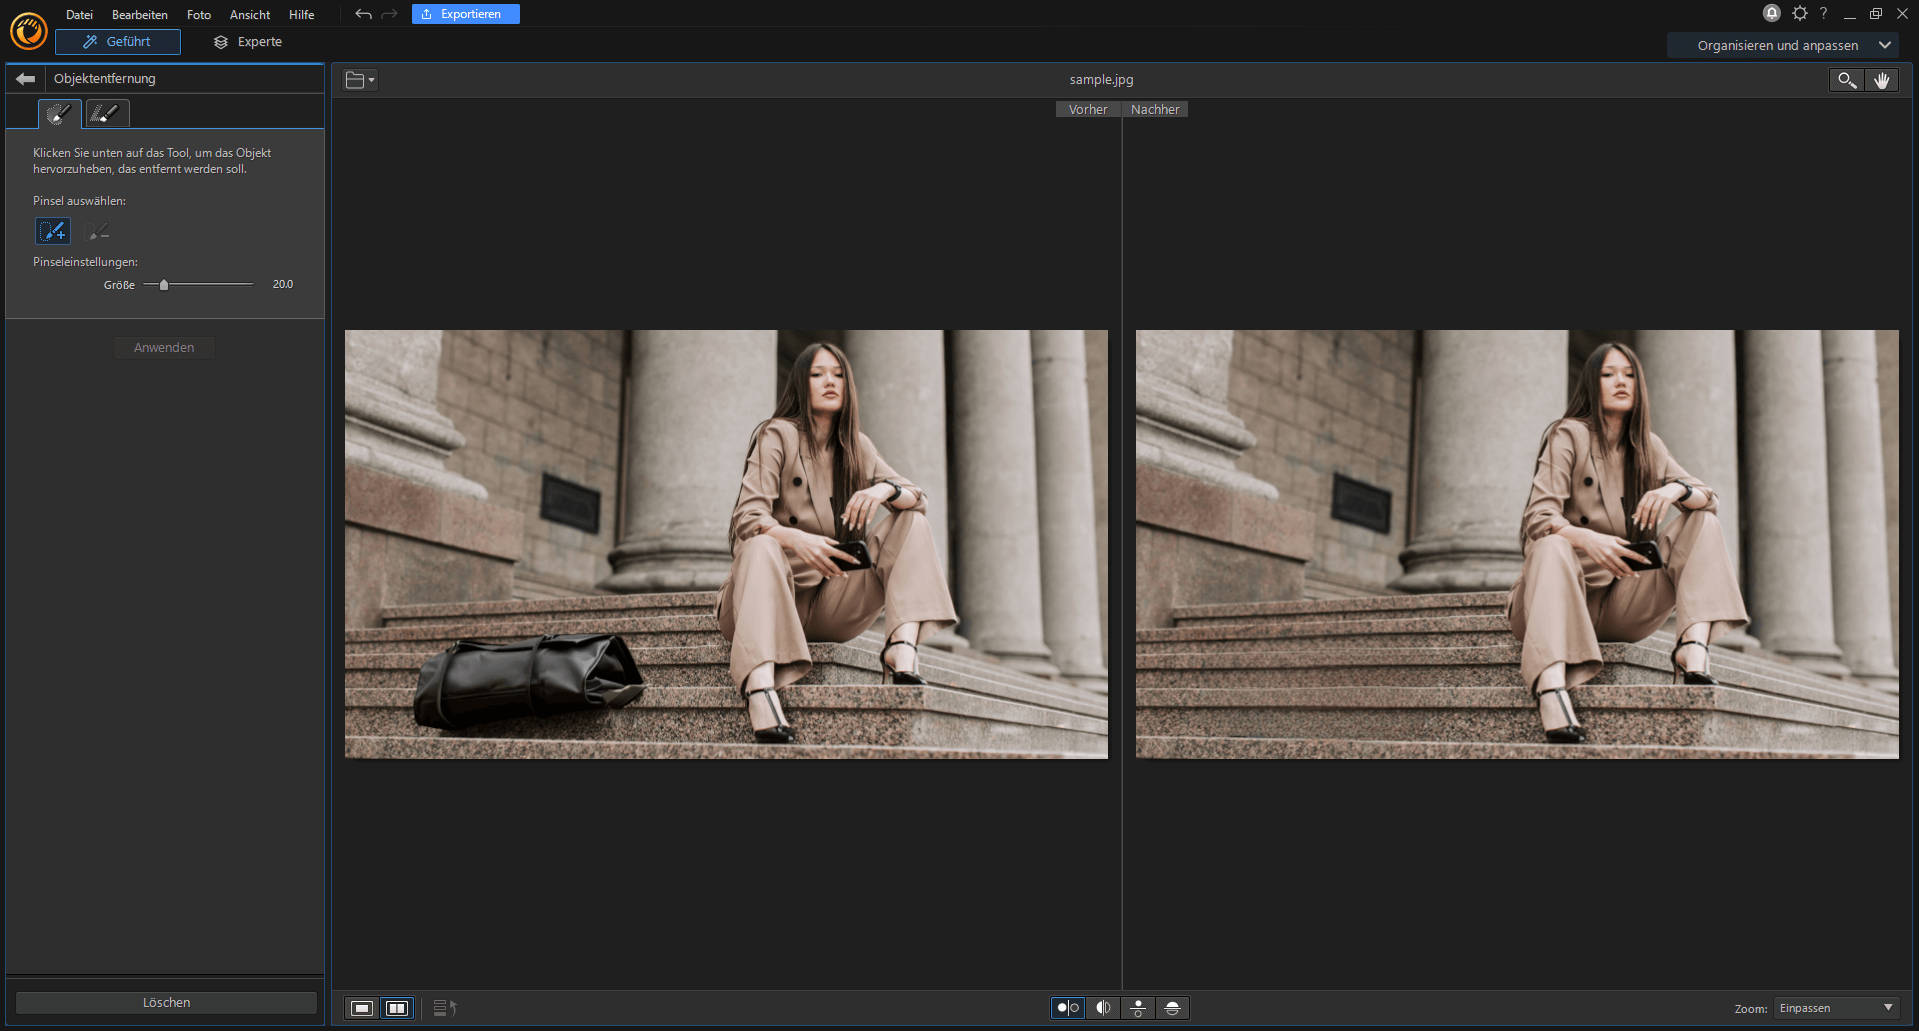1919x1031 pixels.
Task: Switch to single image view mode
Action: (361, 1008)
